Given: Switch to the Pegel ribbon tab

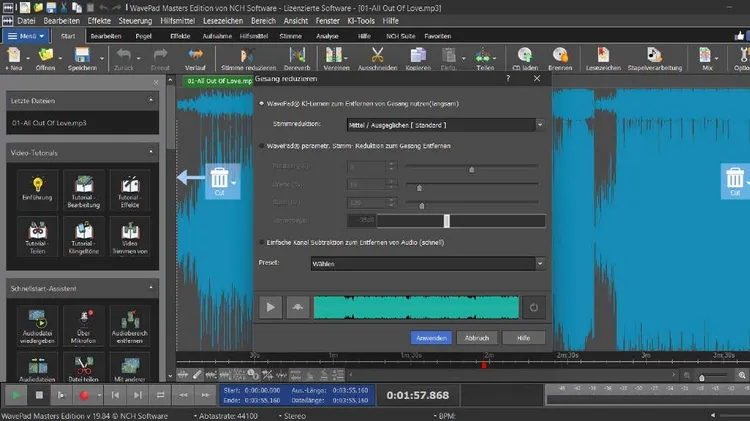Looking at the screenshot, I should coord(144,35).
